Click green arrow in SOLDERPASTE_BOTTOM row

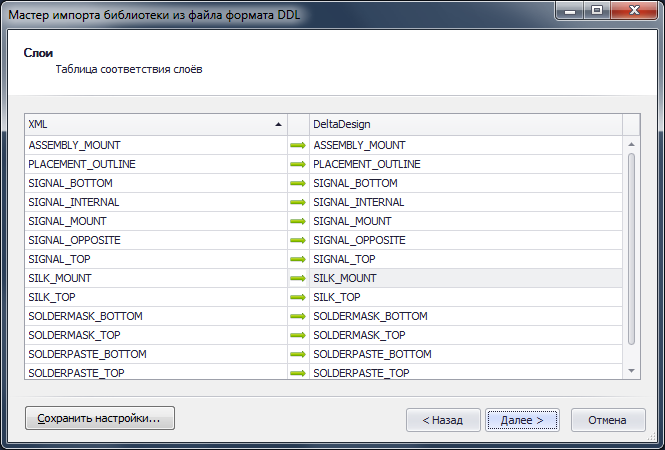[x=298, y=354]
